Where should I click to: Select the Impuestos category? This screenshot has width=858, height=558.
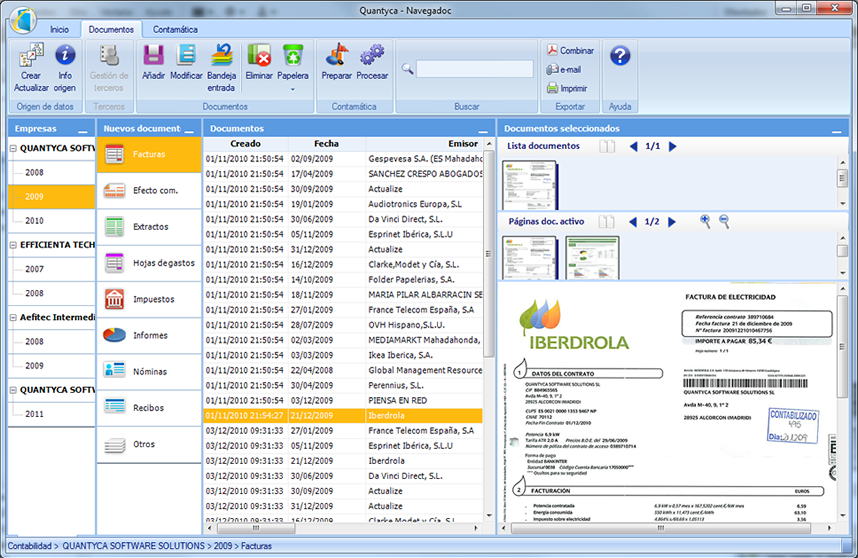pyautogui.click(x=149, y=299)
